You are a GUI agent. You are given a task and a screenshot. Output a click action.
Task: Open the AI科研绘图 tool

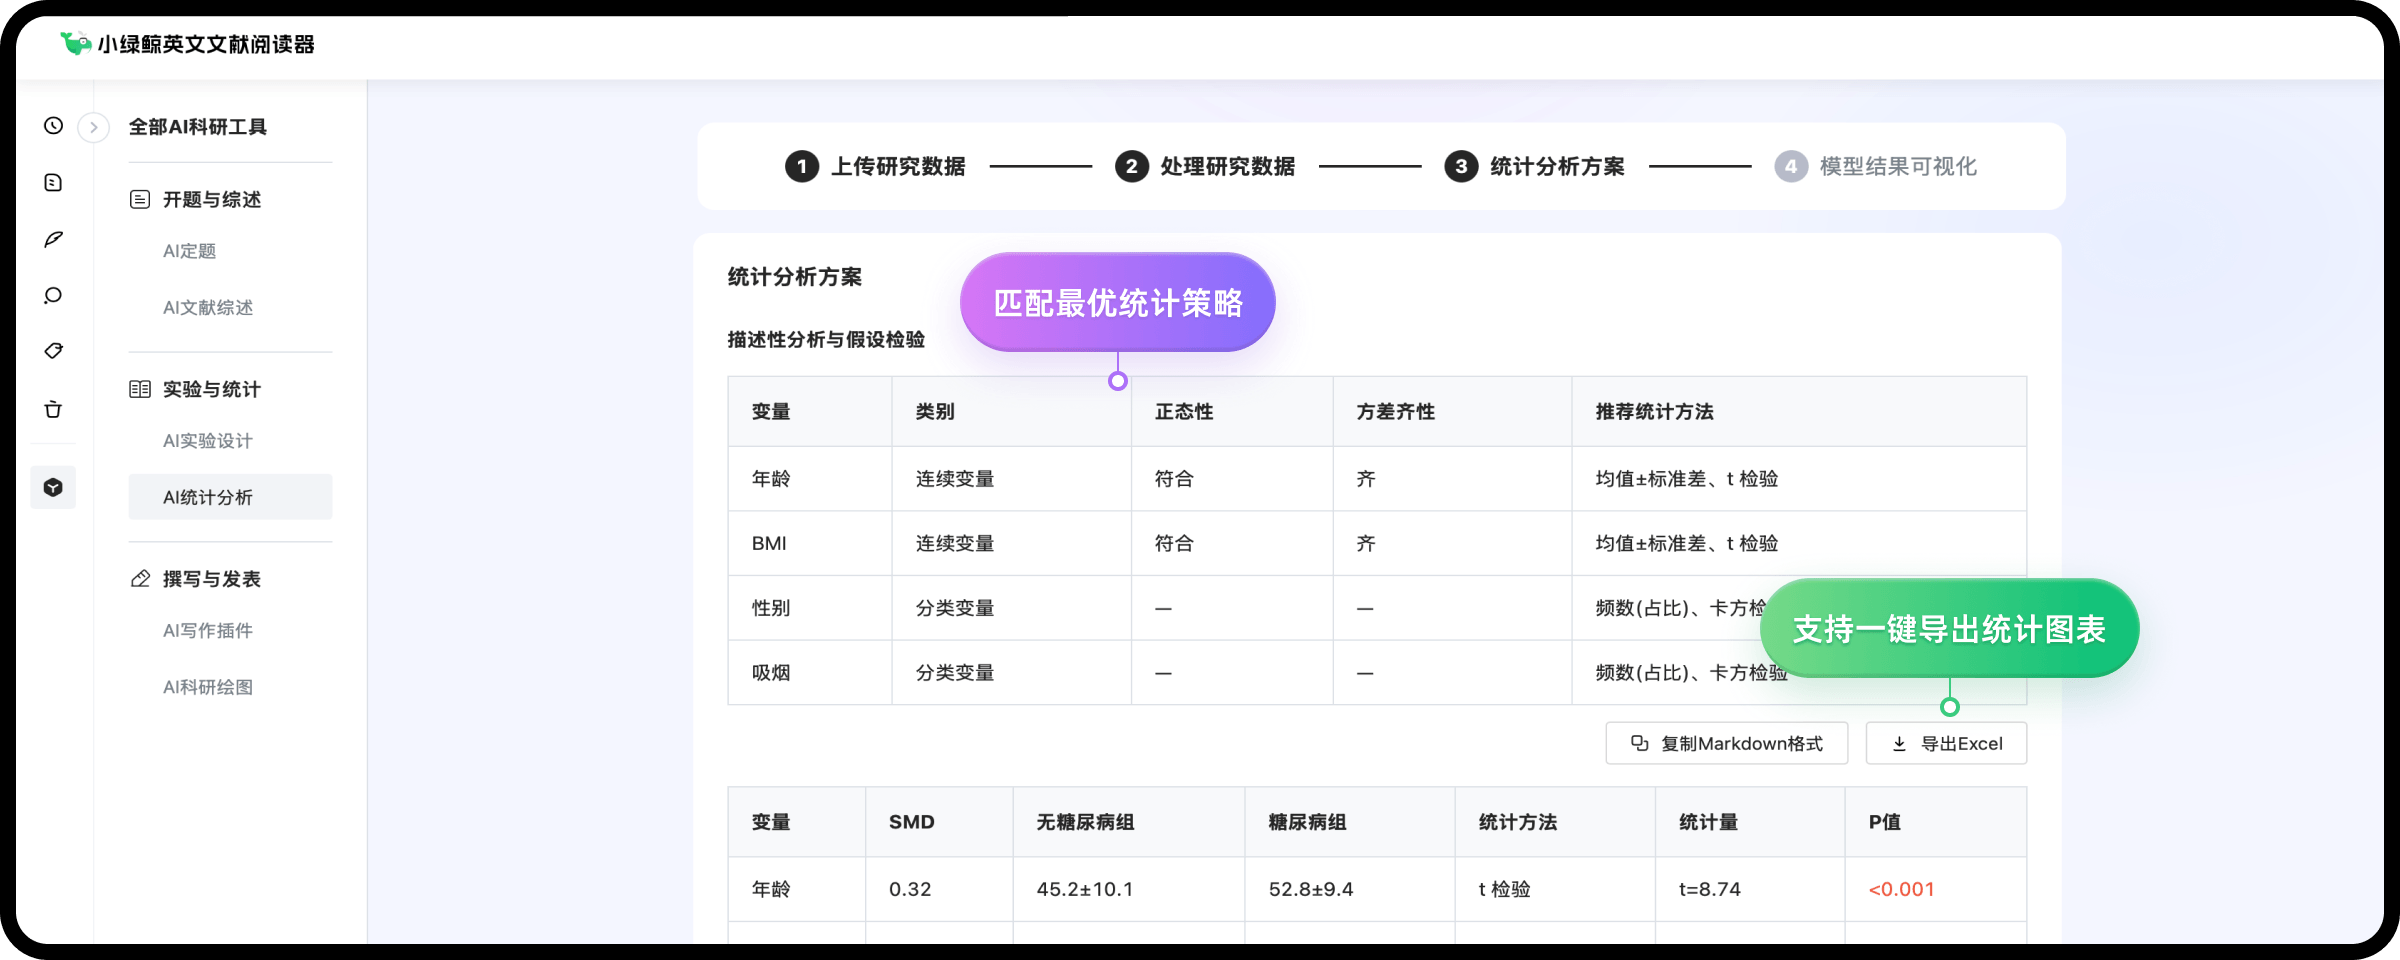pos(208,687)
